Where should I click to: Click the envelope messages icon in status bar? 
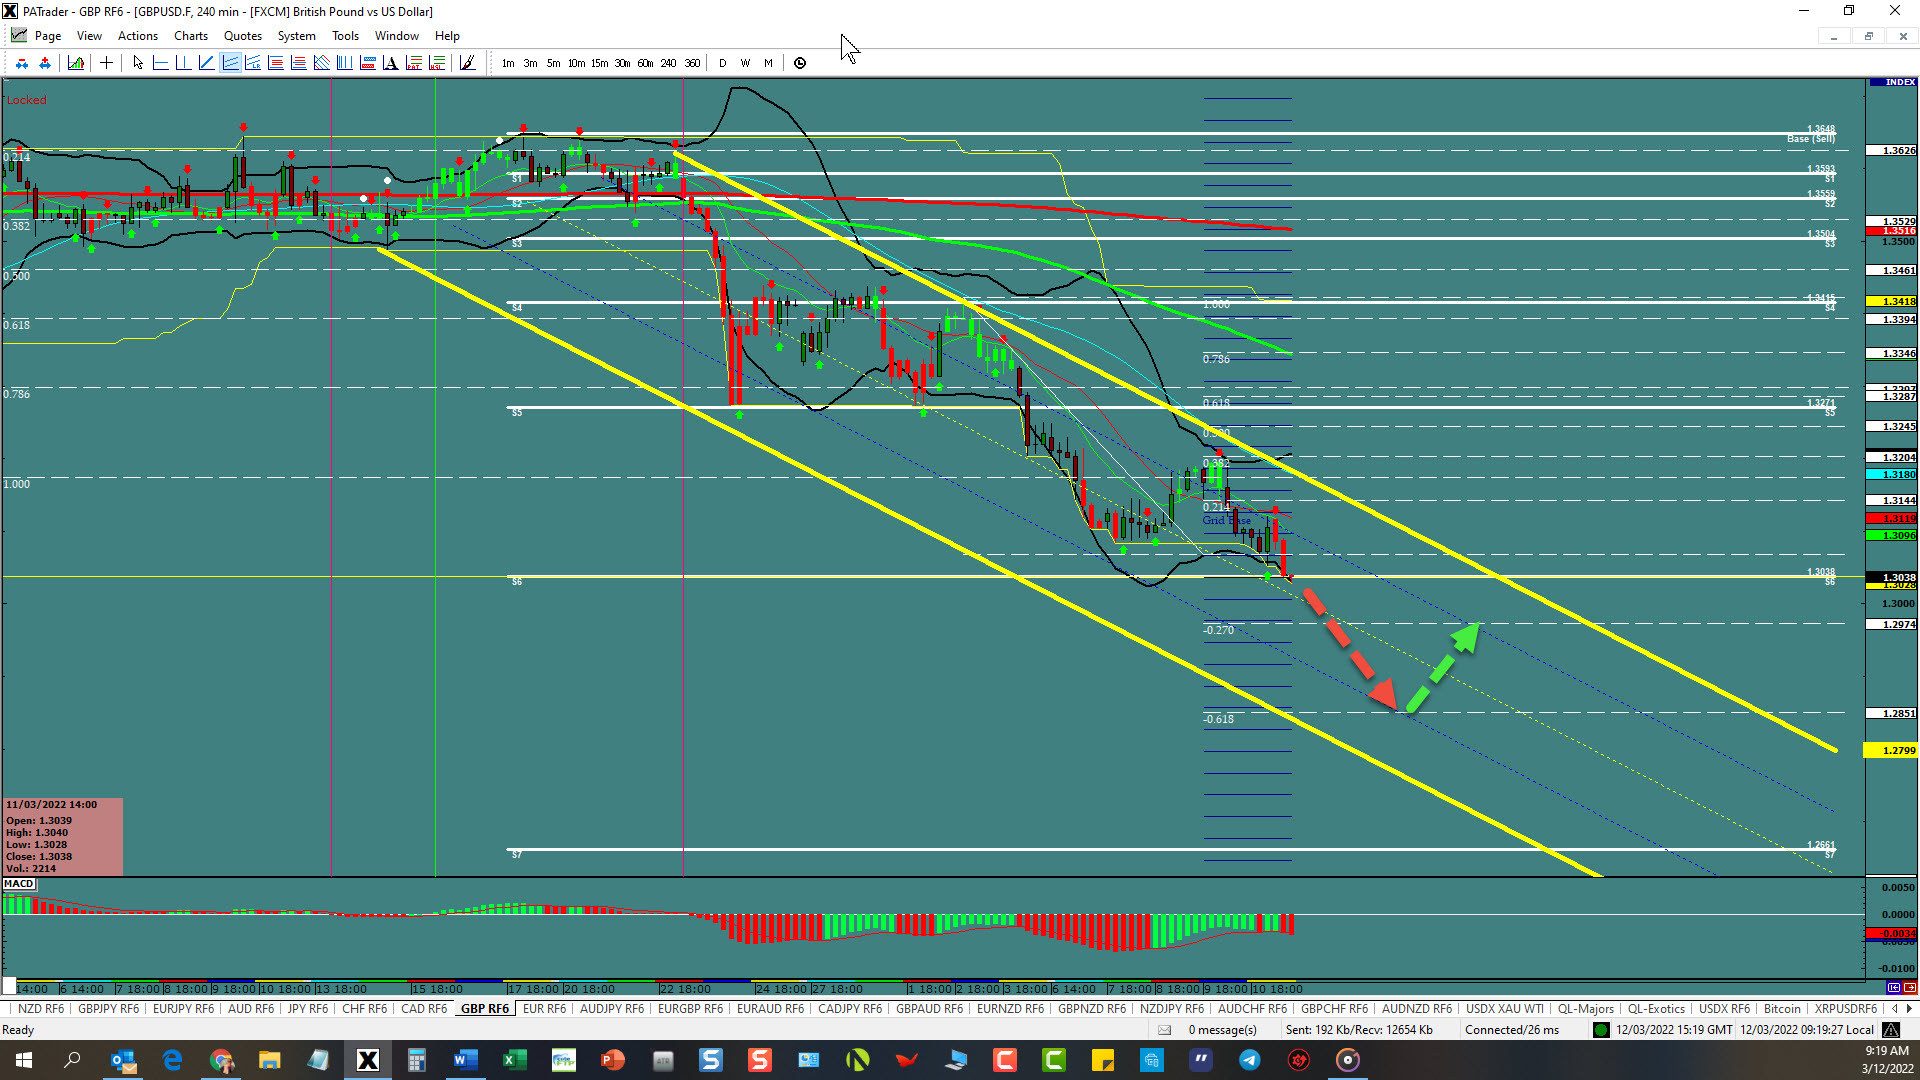tap(1164, 1030)
